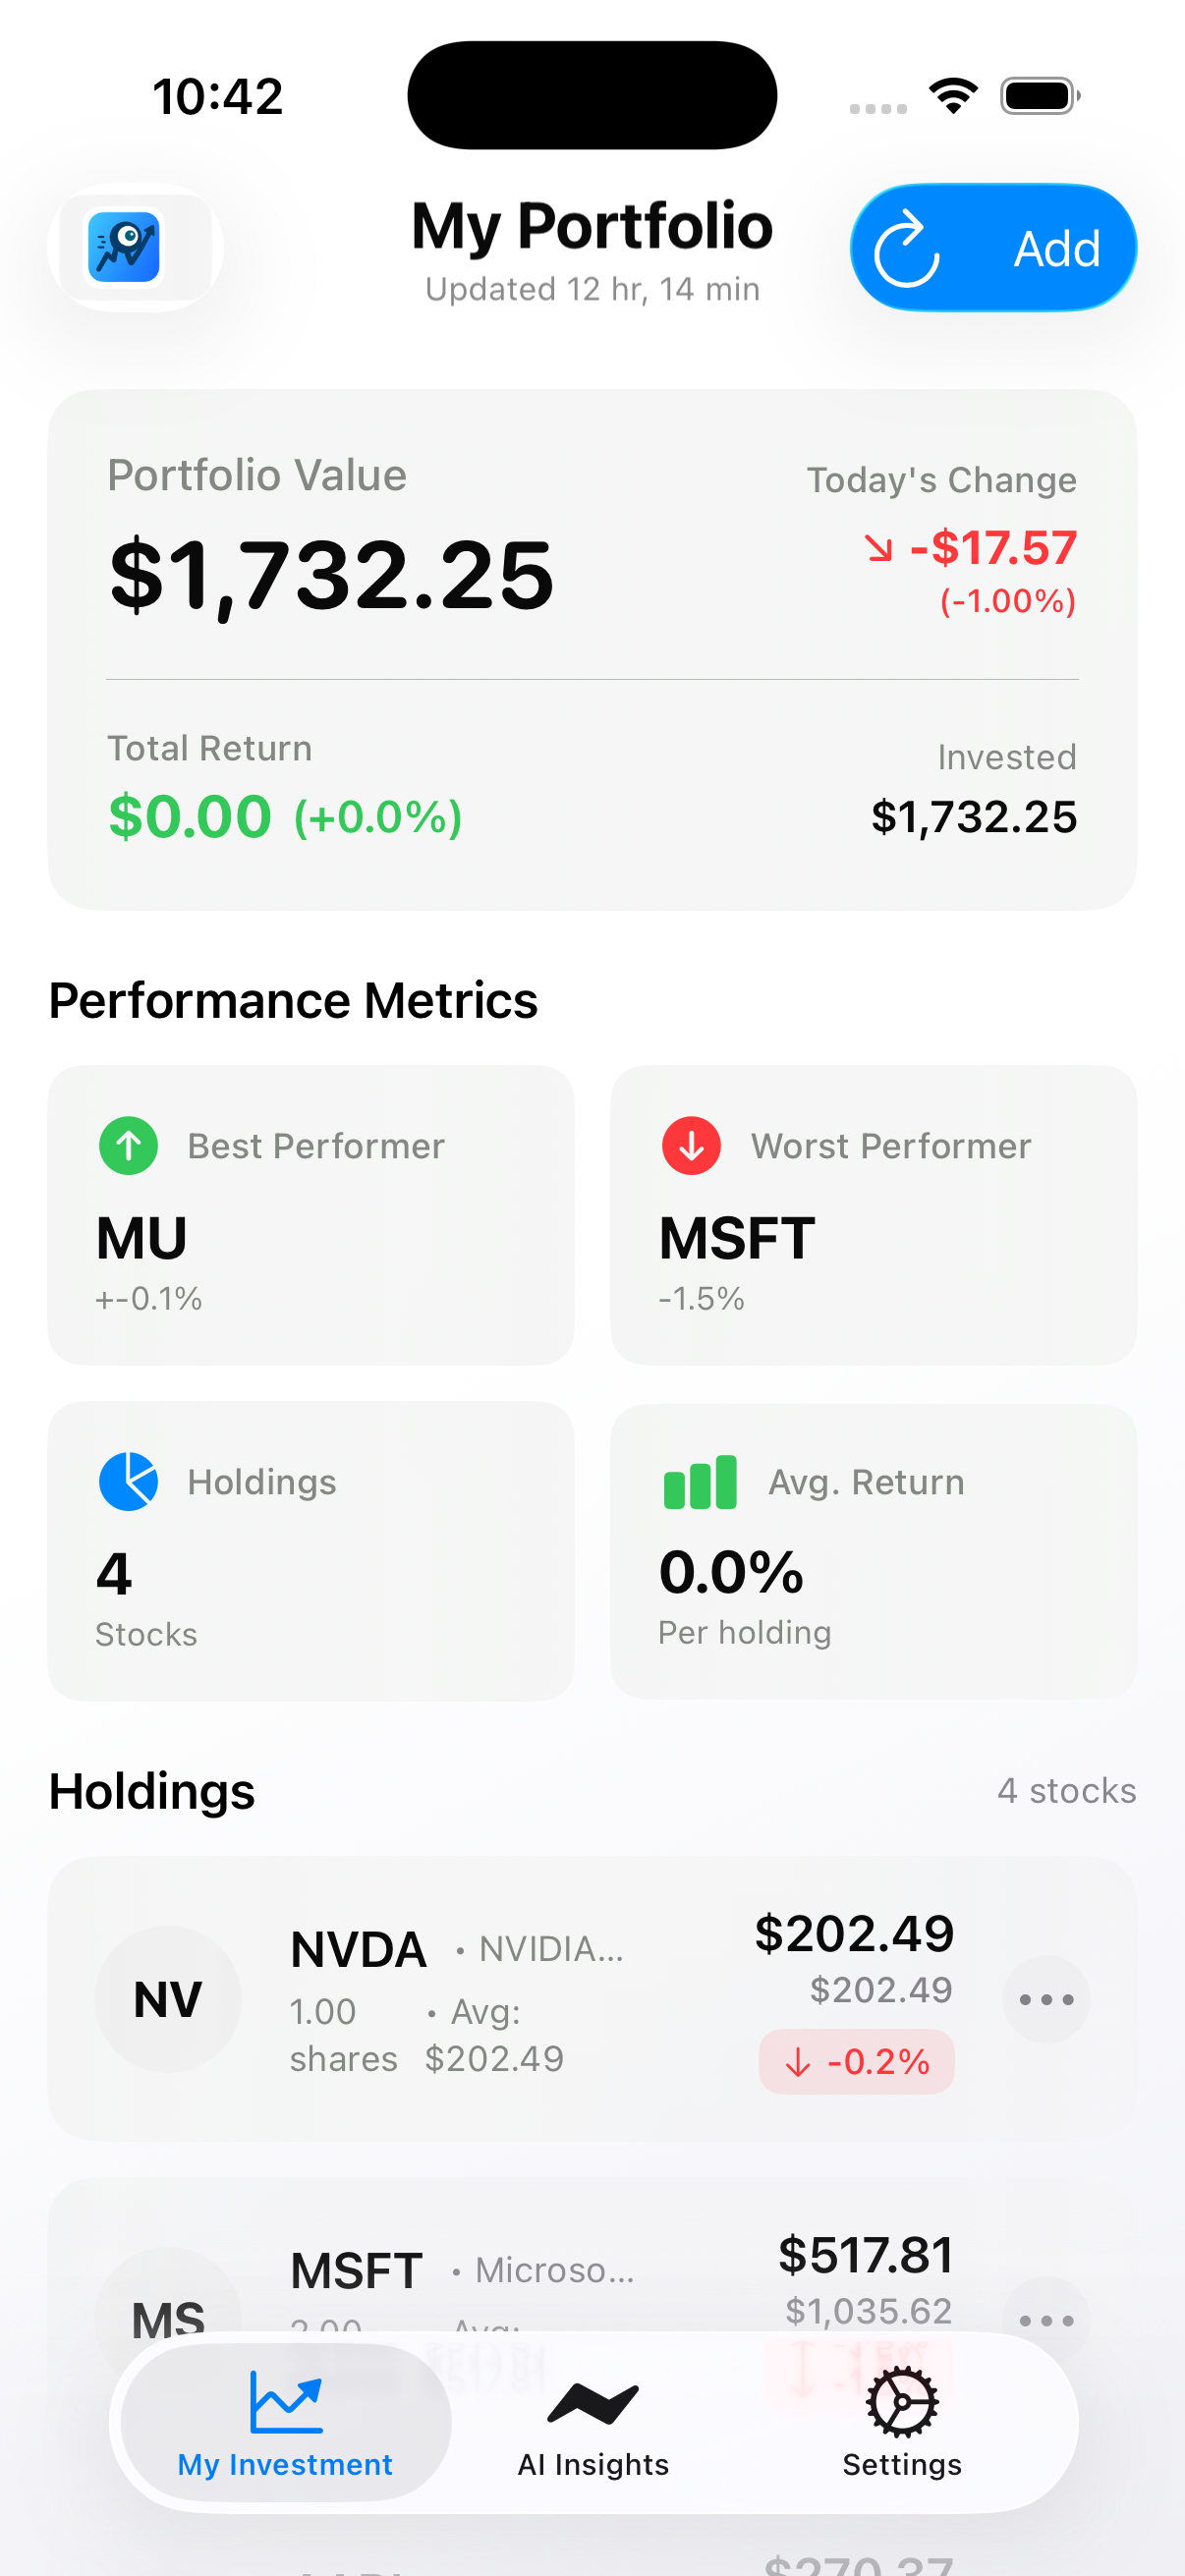Open the Best Performer MU card

[311, 1215]
